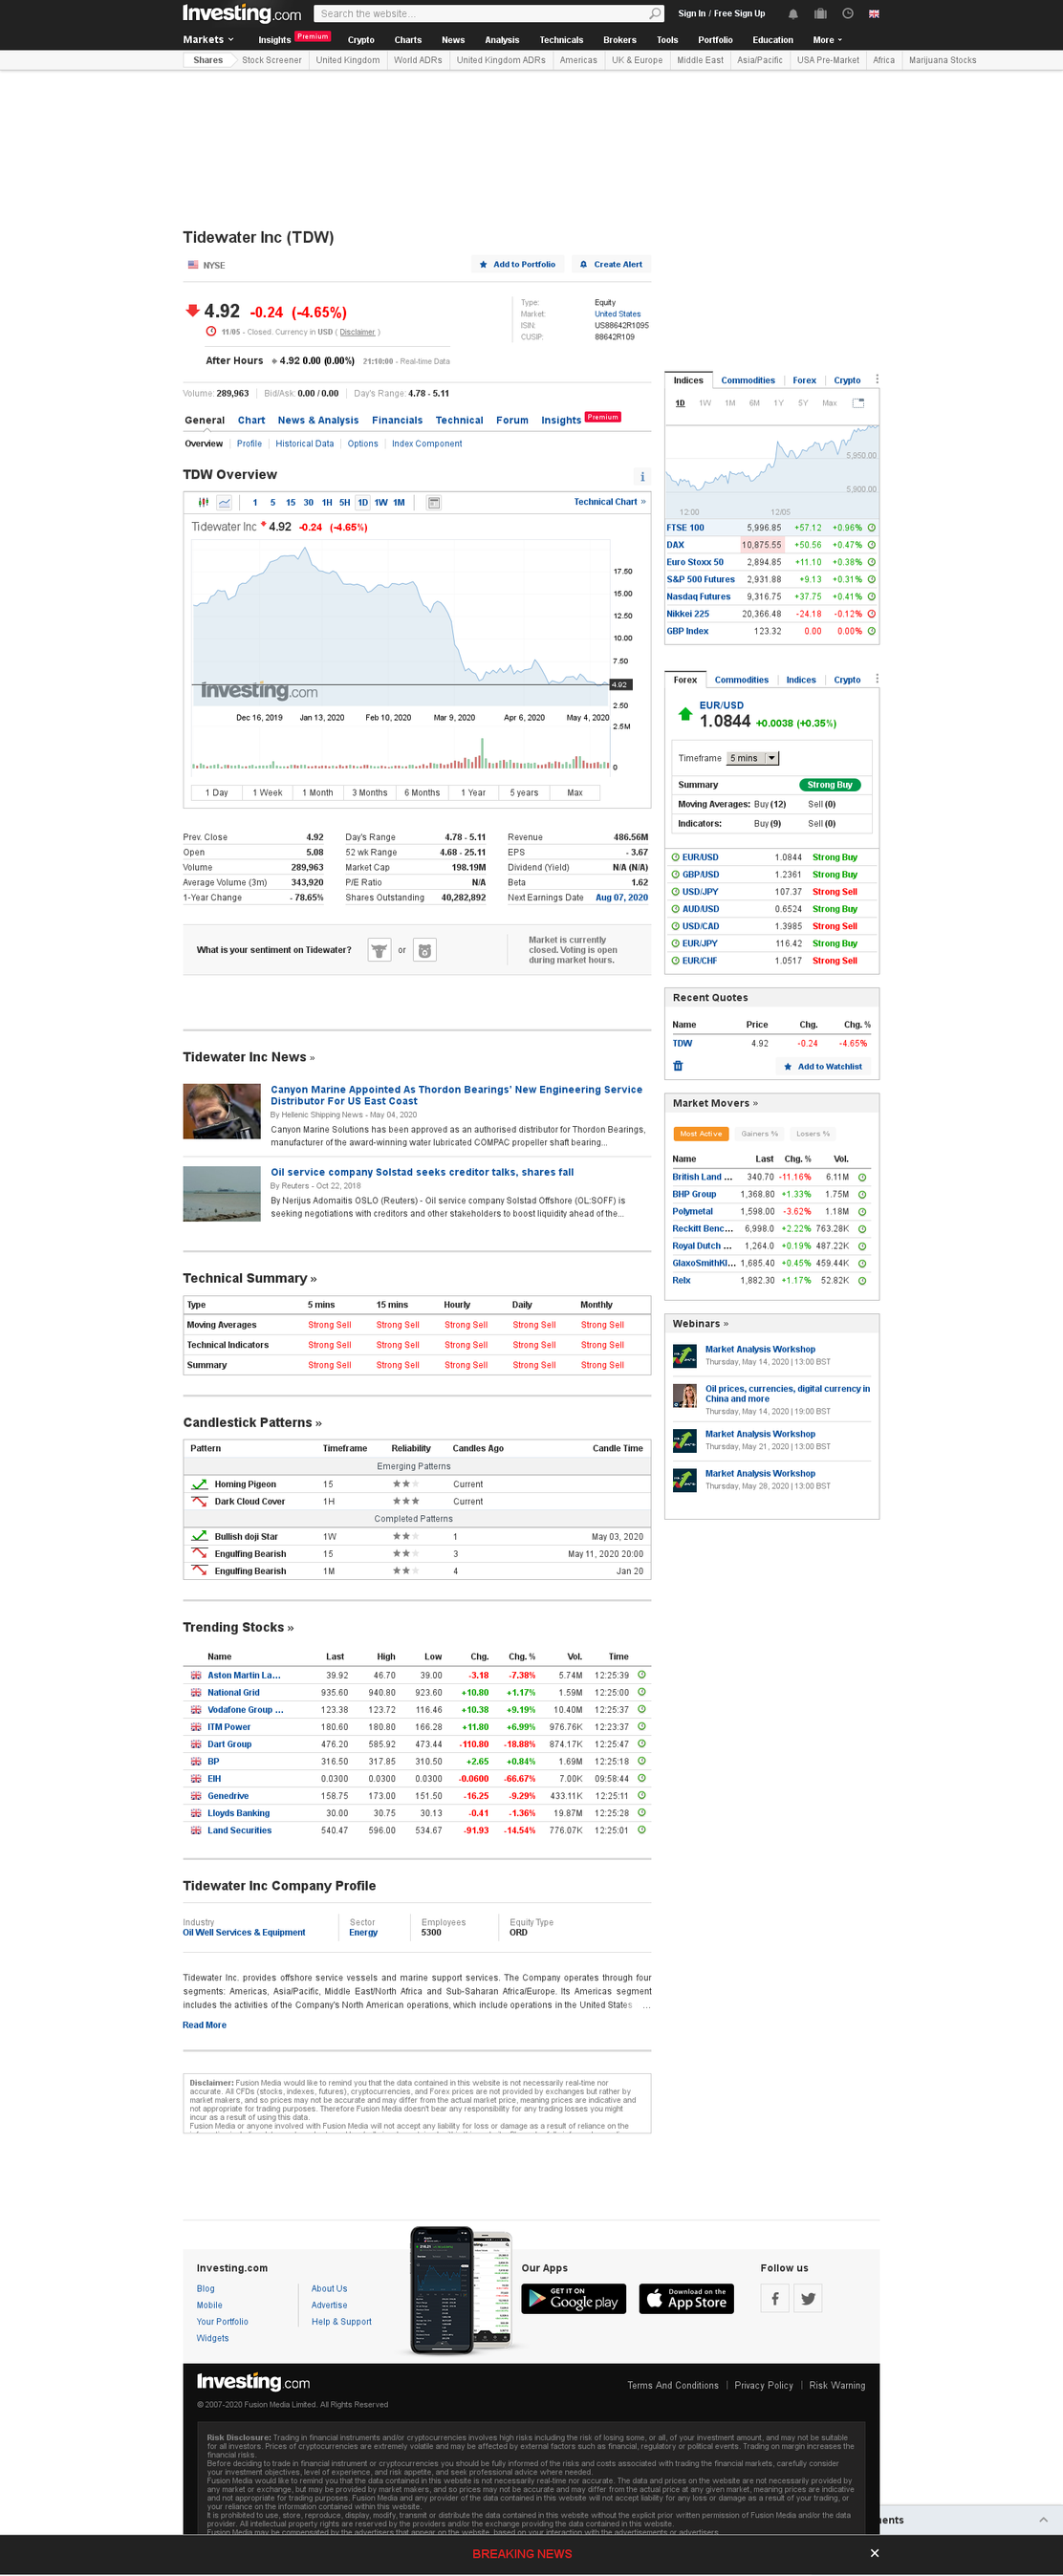This screenshot has width=1063, height=2576.
Task: Choose the 3 Months chart range
Action: (x=369, y=793)
